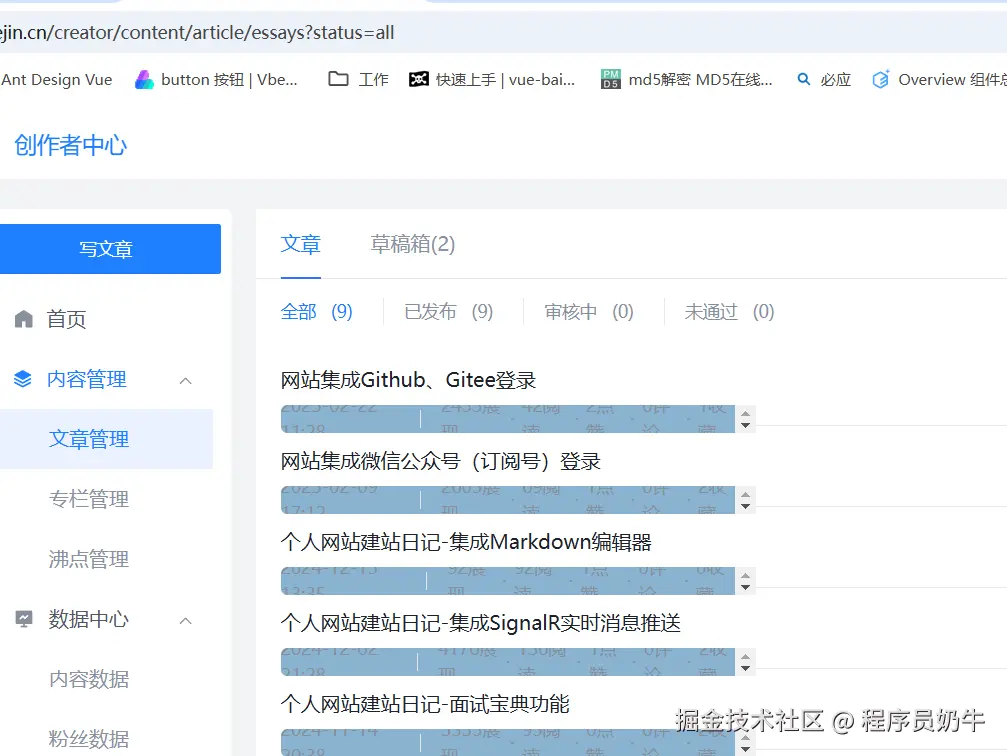Open the Ant Design Vue bookmark

pos(58,79)
